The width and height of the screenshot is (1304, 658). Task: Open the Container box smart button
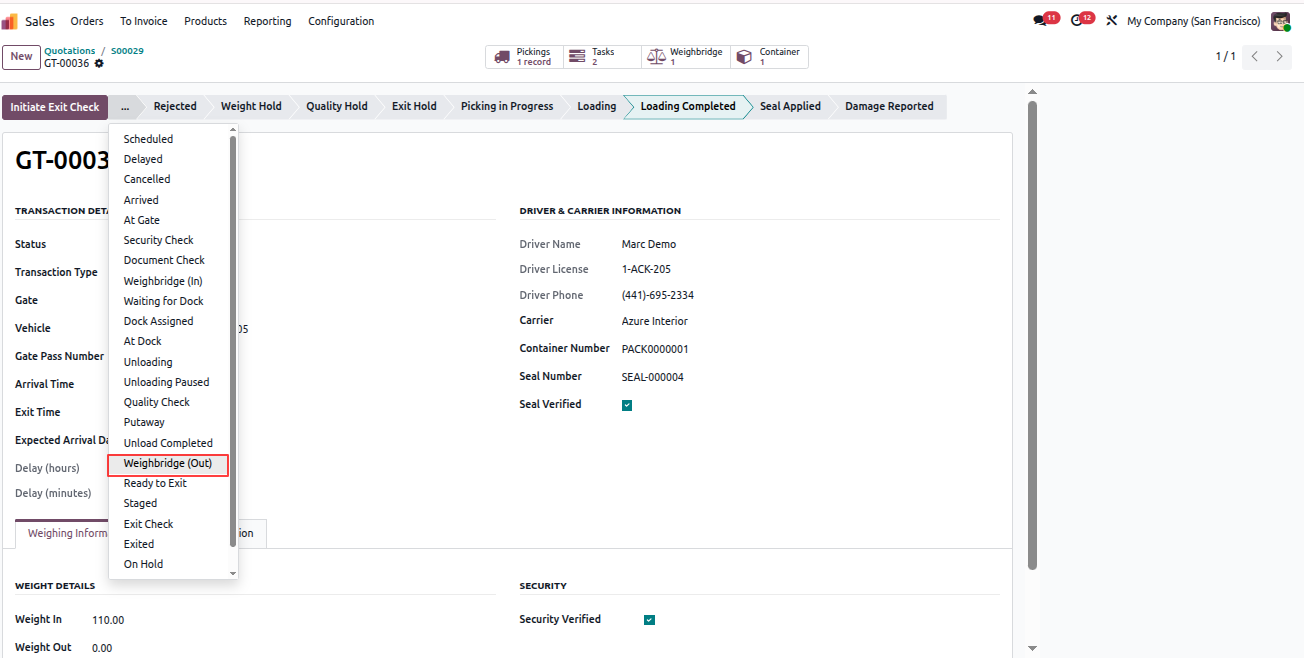point(769,57)
